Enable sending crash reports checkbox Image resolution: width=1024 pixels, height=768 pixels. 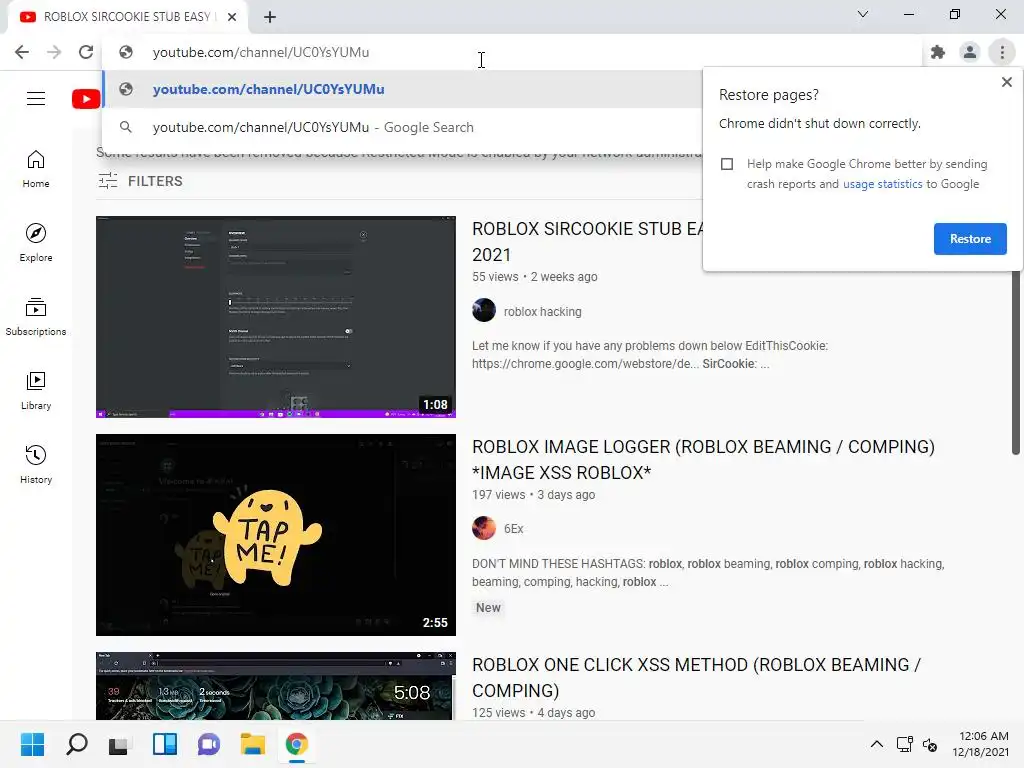tap(727, 164)
